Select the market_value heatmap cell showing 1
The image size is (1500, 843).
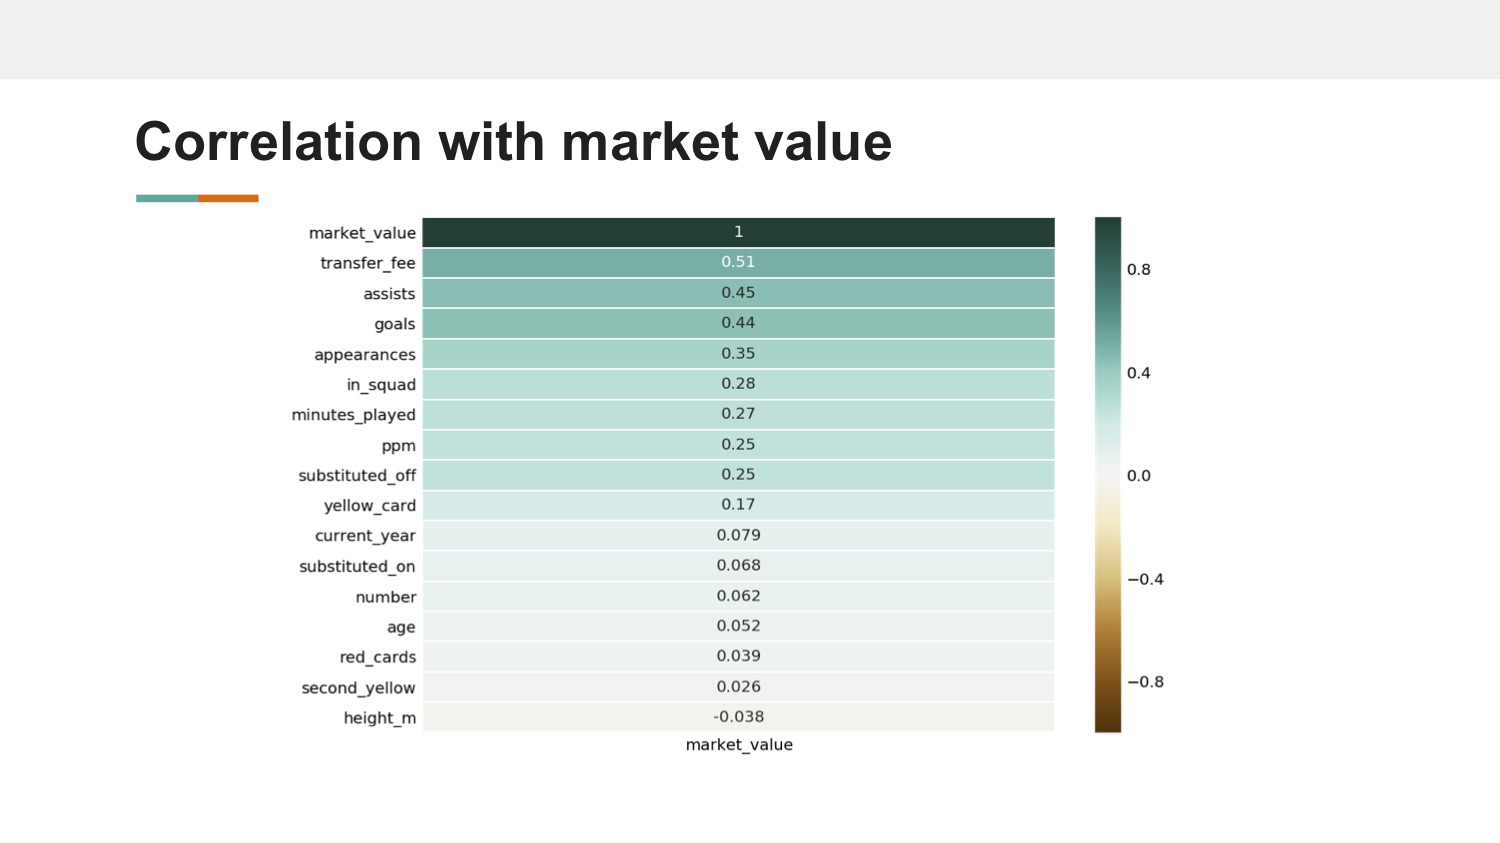pyautogui.click(x=738, y=232)
